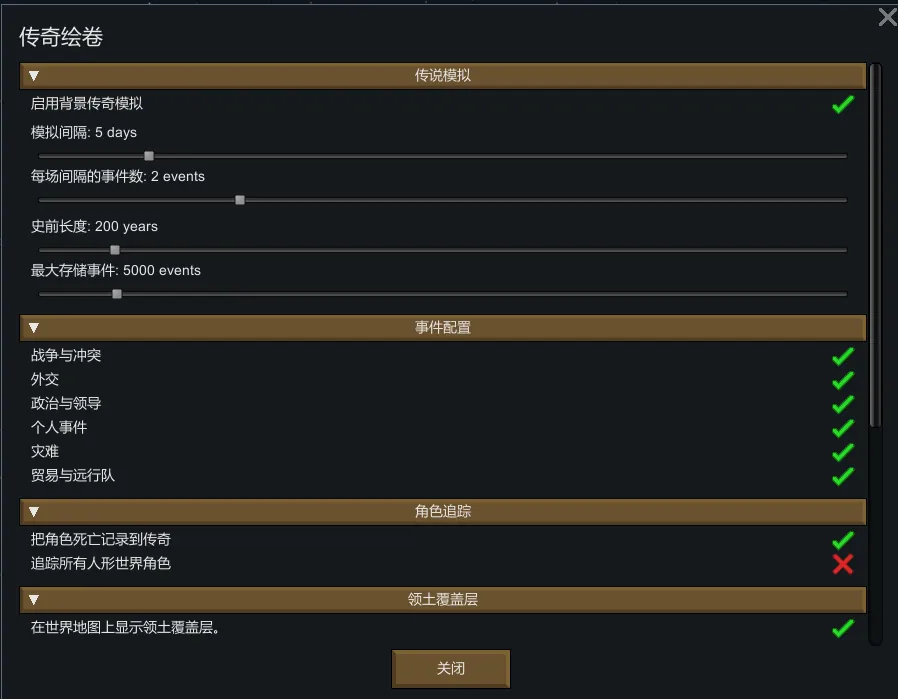Disable the 灾难 events checkmark

coord(843,452)
